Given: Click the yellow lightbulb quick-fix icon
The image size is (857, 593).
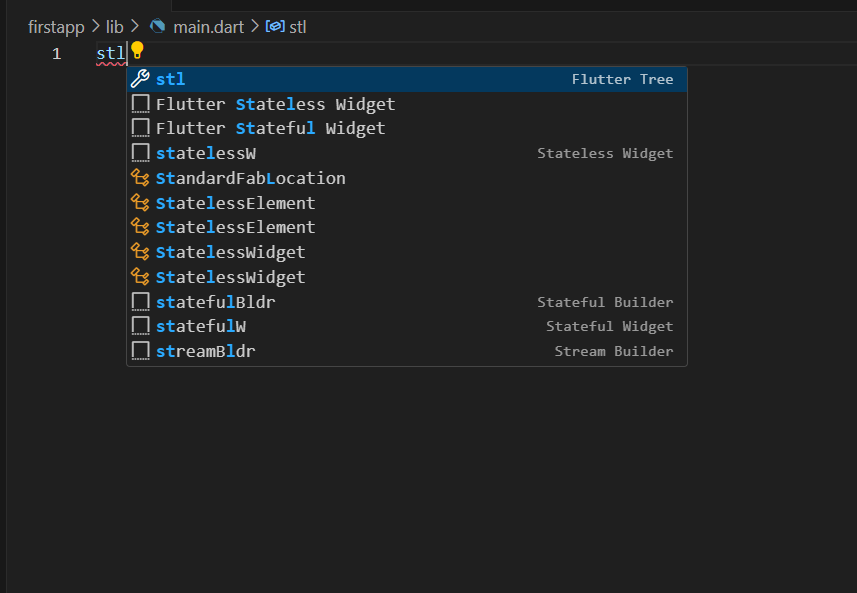Looking at the screenshot, I should click(137, 50).
